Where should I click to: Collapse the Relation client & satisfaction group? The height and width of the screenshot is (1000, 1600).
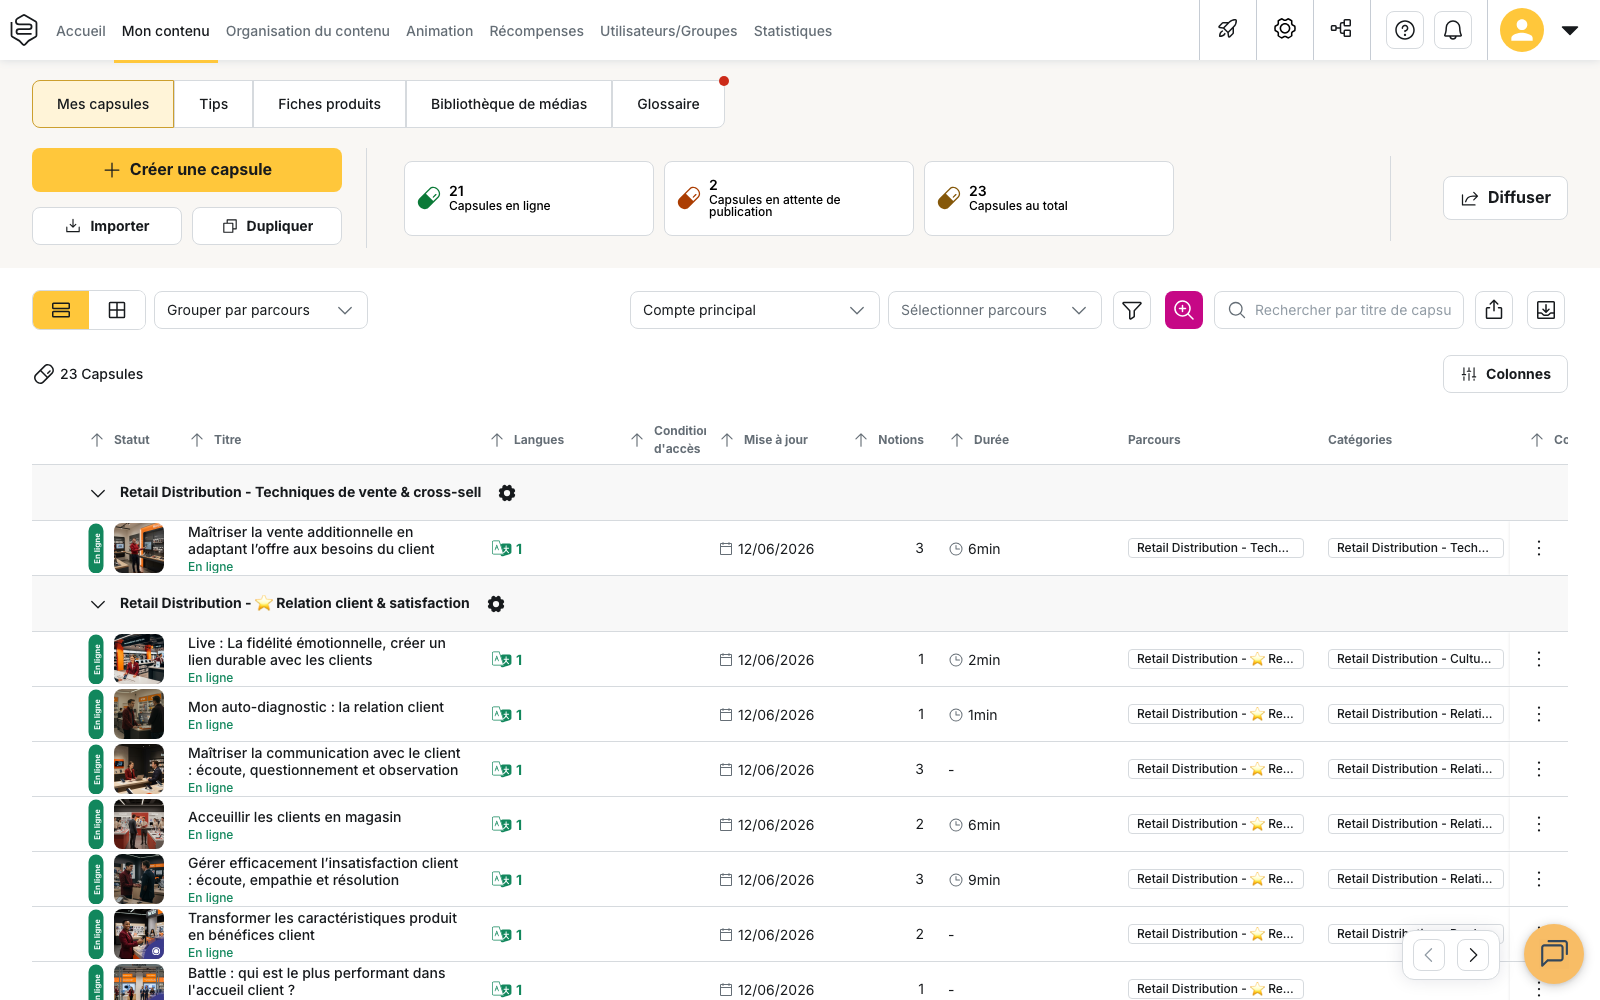click(98, 604)
